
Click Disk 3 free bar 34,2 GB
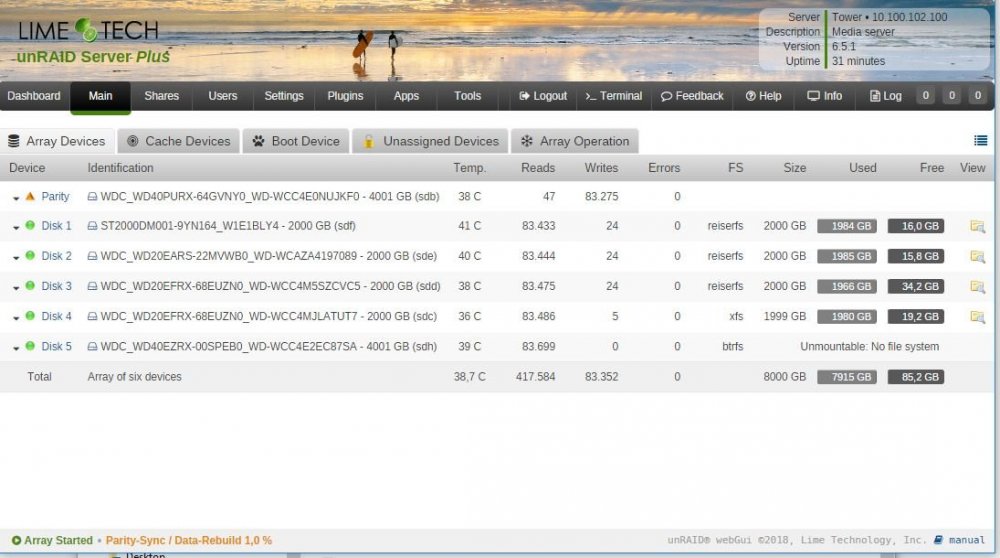[x=916, y=286]
